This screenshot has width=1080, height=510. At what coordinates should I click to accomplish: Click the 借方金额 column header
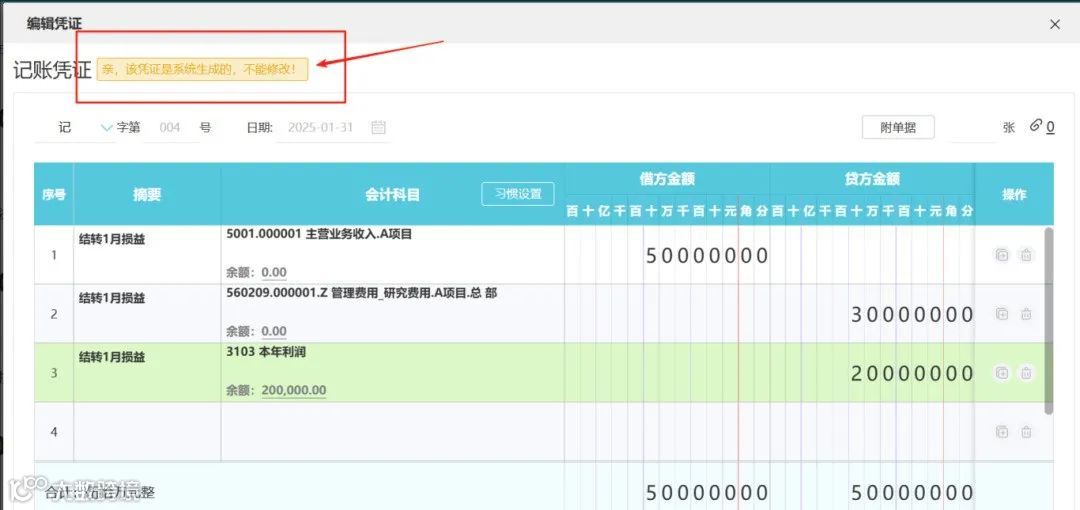[667, 179]
